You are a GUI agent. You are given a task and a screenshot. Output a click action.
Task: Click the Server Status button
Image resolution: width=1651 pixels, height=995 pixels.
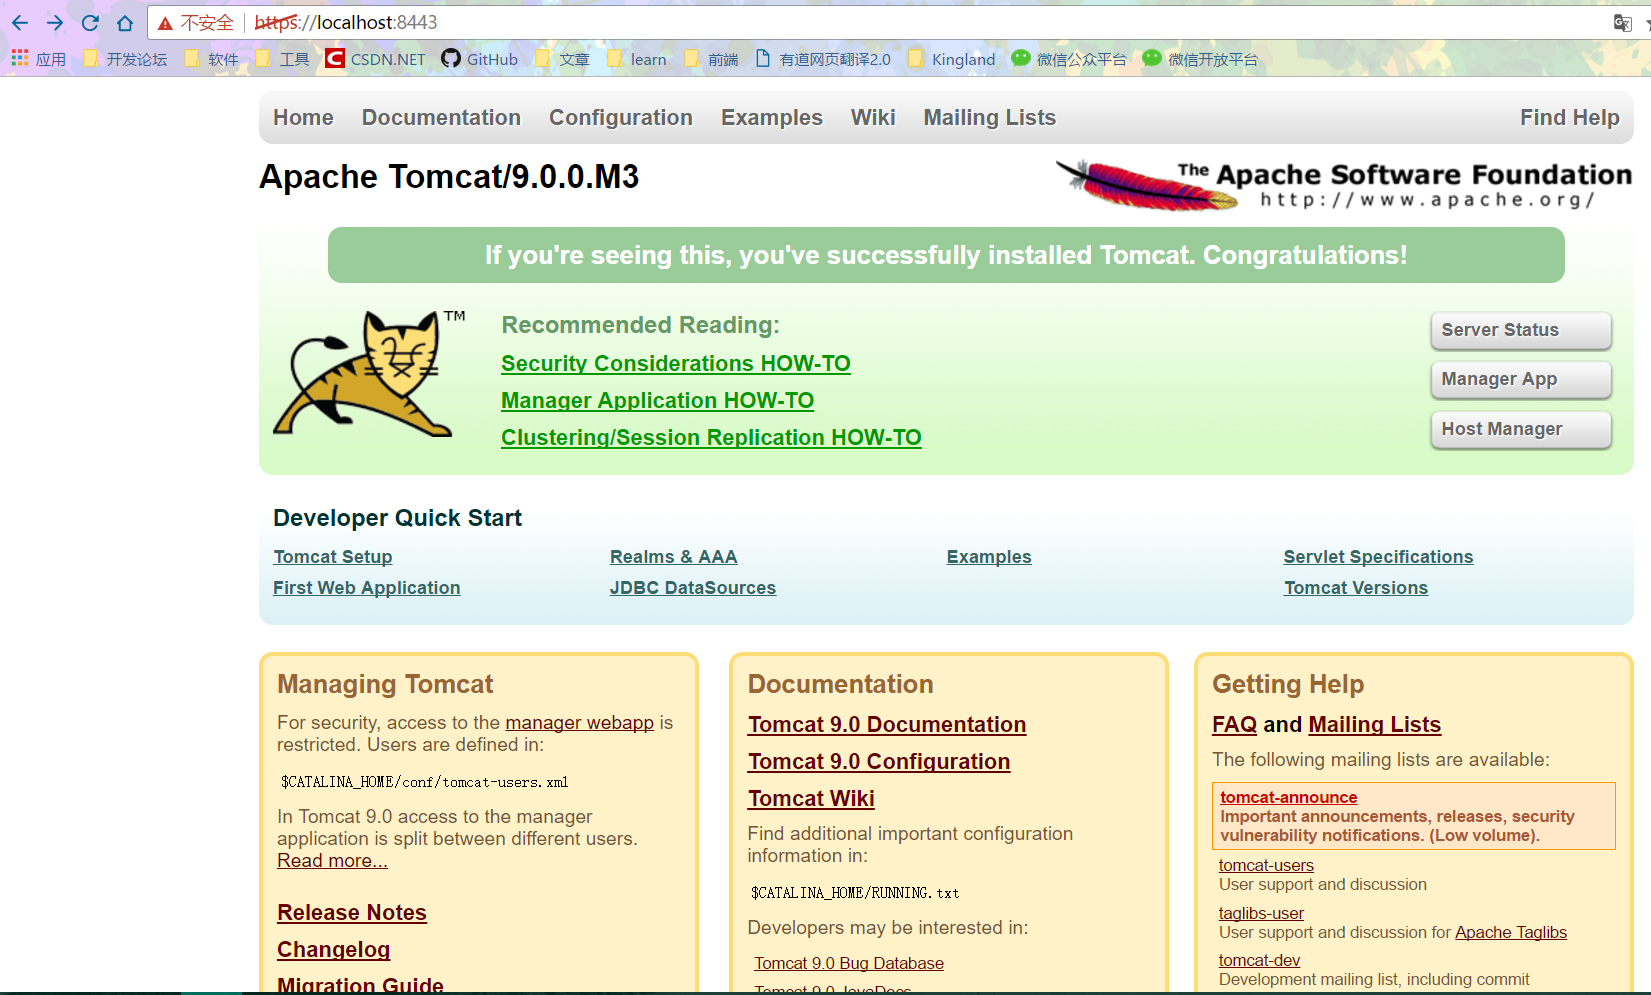pos(1521,330)
